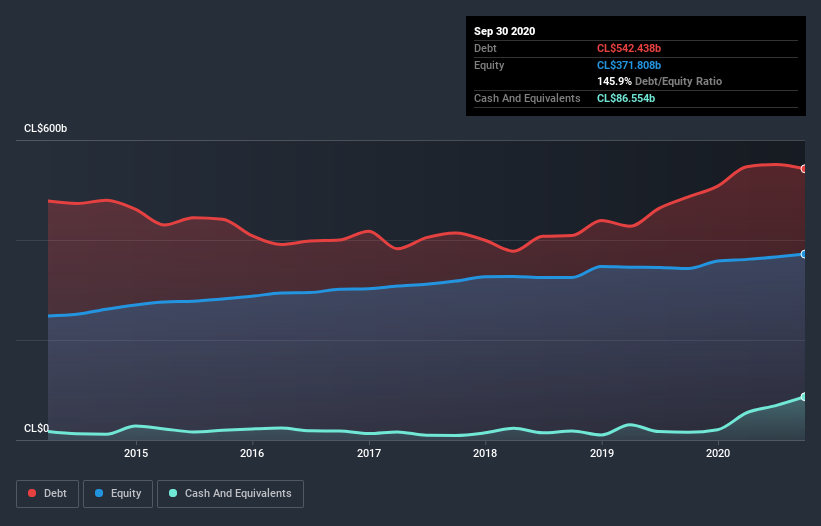
Task: Click the Cash value CL$86.554b
Action: pyautogui.click(x=626, y=98)
